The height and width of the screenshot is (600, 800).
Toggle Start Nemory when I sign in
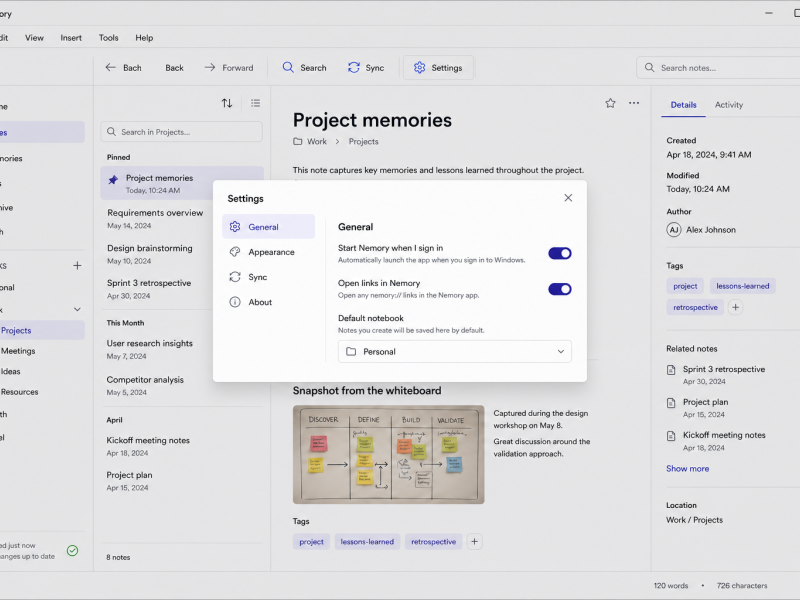click(x=560, y=253)
